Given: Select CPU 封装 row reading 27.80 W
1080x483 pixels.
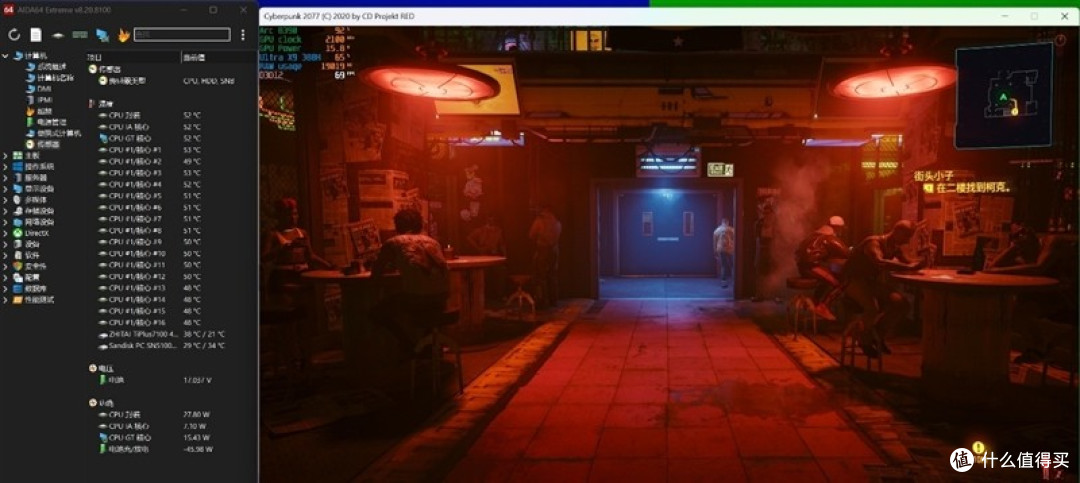Looking at the screenshot, I should click(x=156, y=414).
